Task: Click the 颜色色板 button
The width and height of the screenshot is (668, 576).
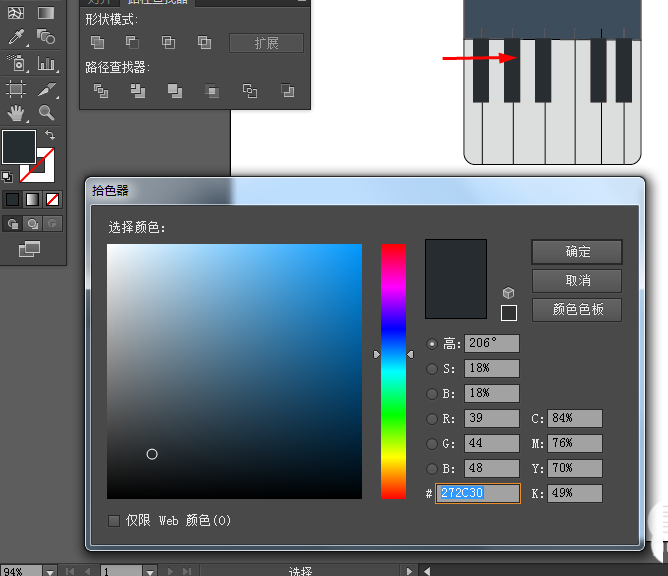Action: pyautogui.click(x=576, y=310)
